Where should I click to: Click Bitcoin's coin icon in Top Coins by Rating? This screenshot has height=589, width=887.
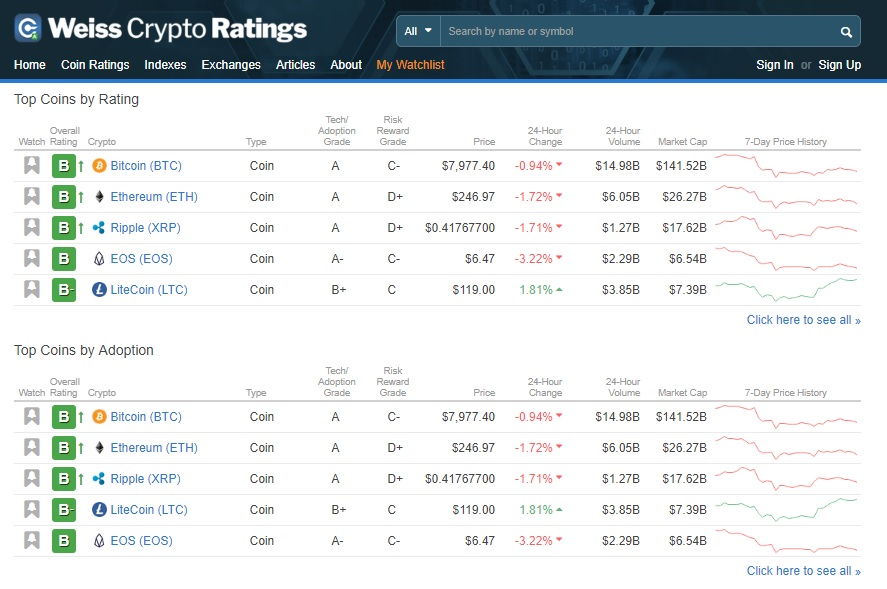click(99, 166)
